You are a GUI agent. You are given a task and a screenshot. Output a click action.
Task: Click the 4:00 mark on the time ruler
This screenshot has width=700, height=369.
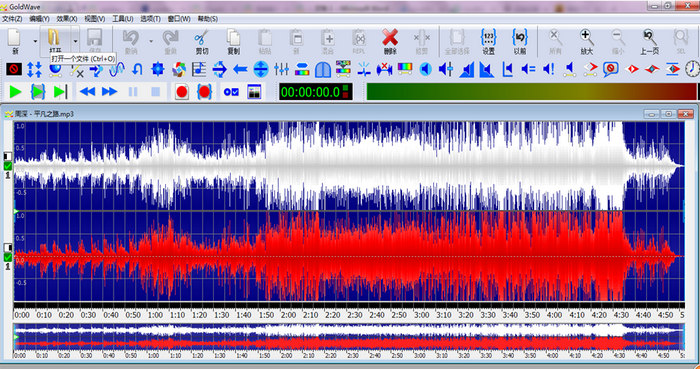coord(554,315)
